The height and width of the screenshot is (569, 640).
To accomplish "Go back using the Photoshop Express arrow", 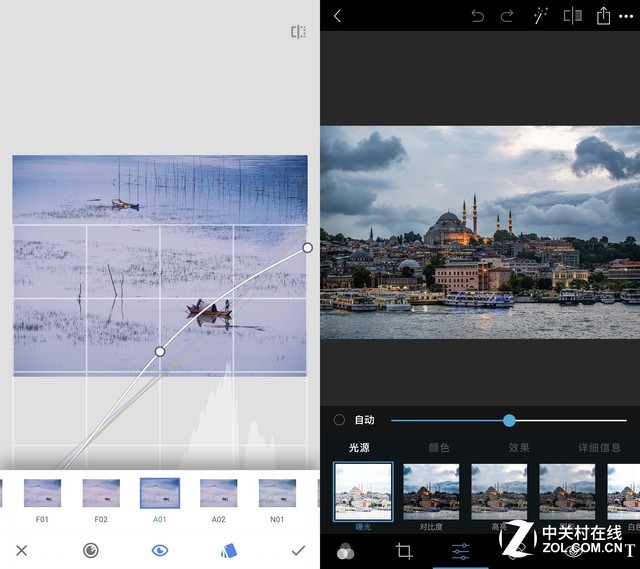I will pyautogui.click(x=337, y=16).
